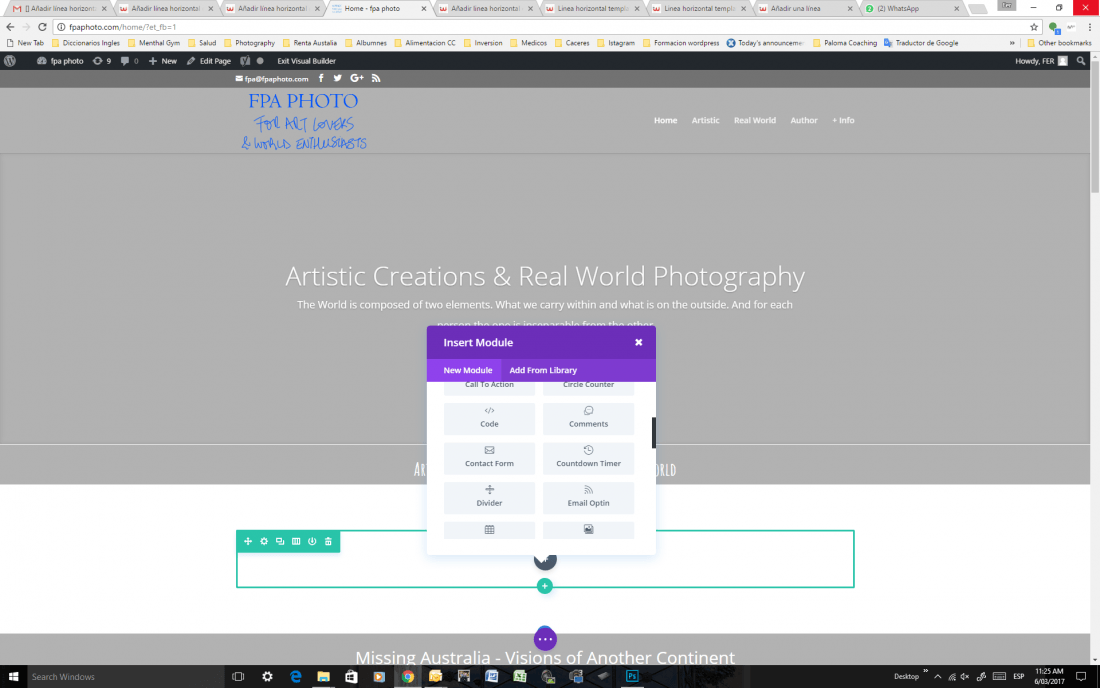Image resolution: width=1100 pixels, height=688 pixels.
Task: Open the WordPress logo menu
Action: coord(10,61)
